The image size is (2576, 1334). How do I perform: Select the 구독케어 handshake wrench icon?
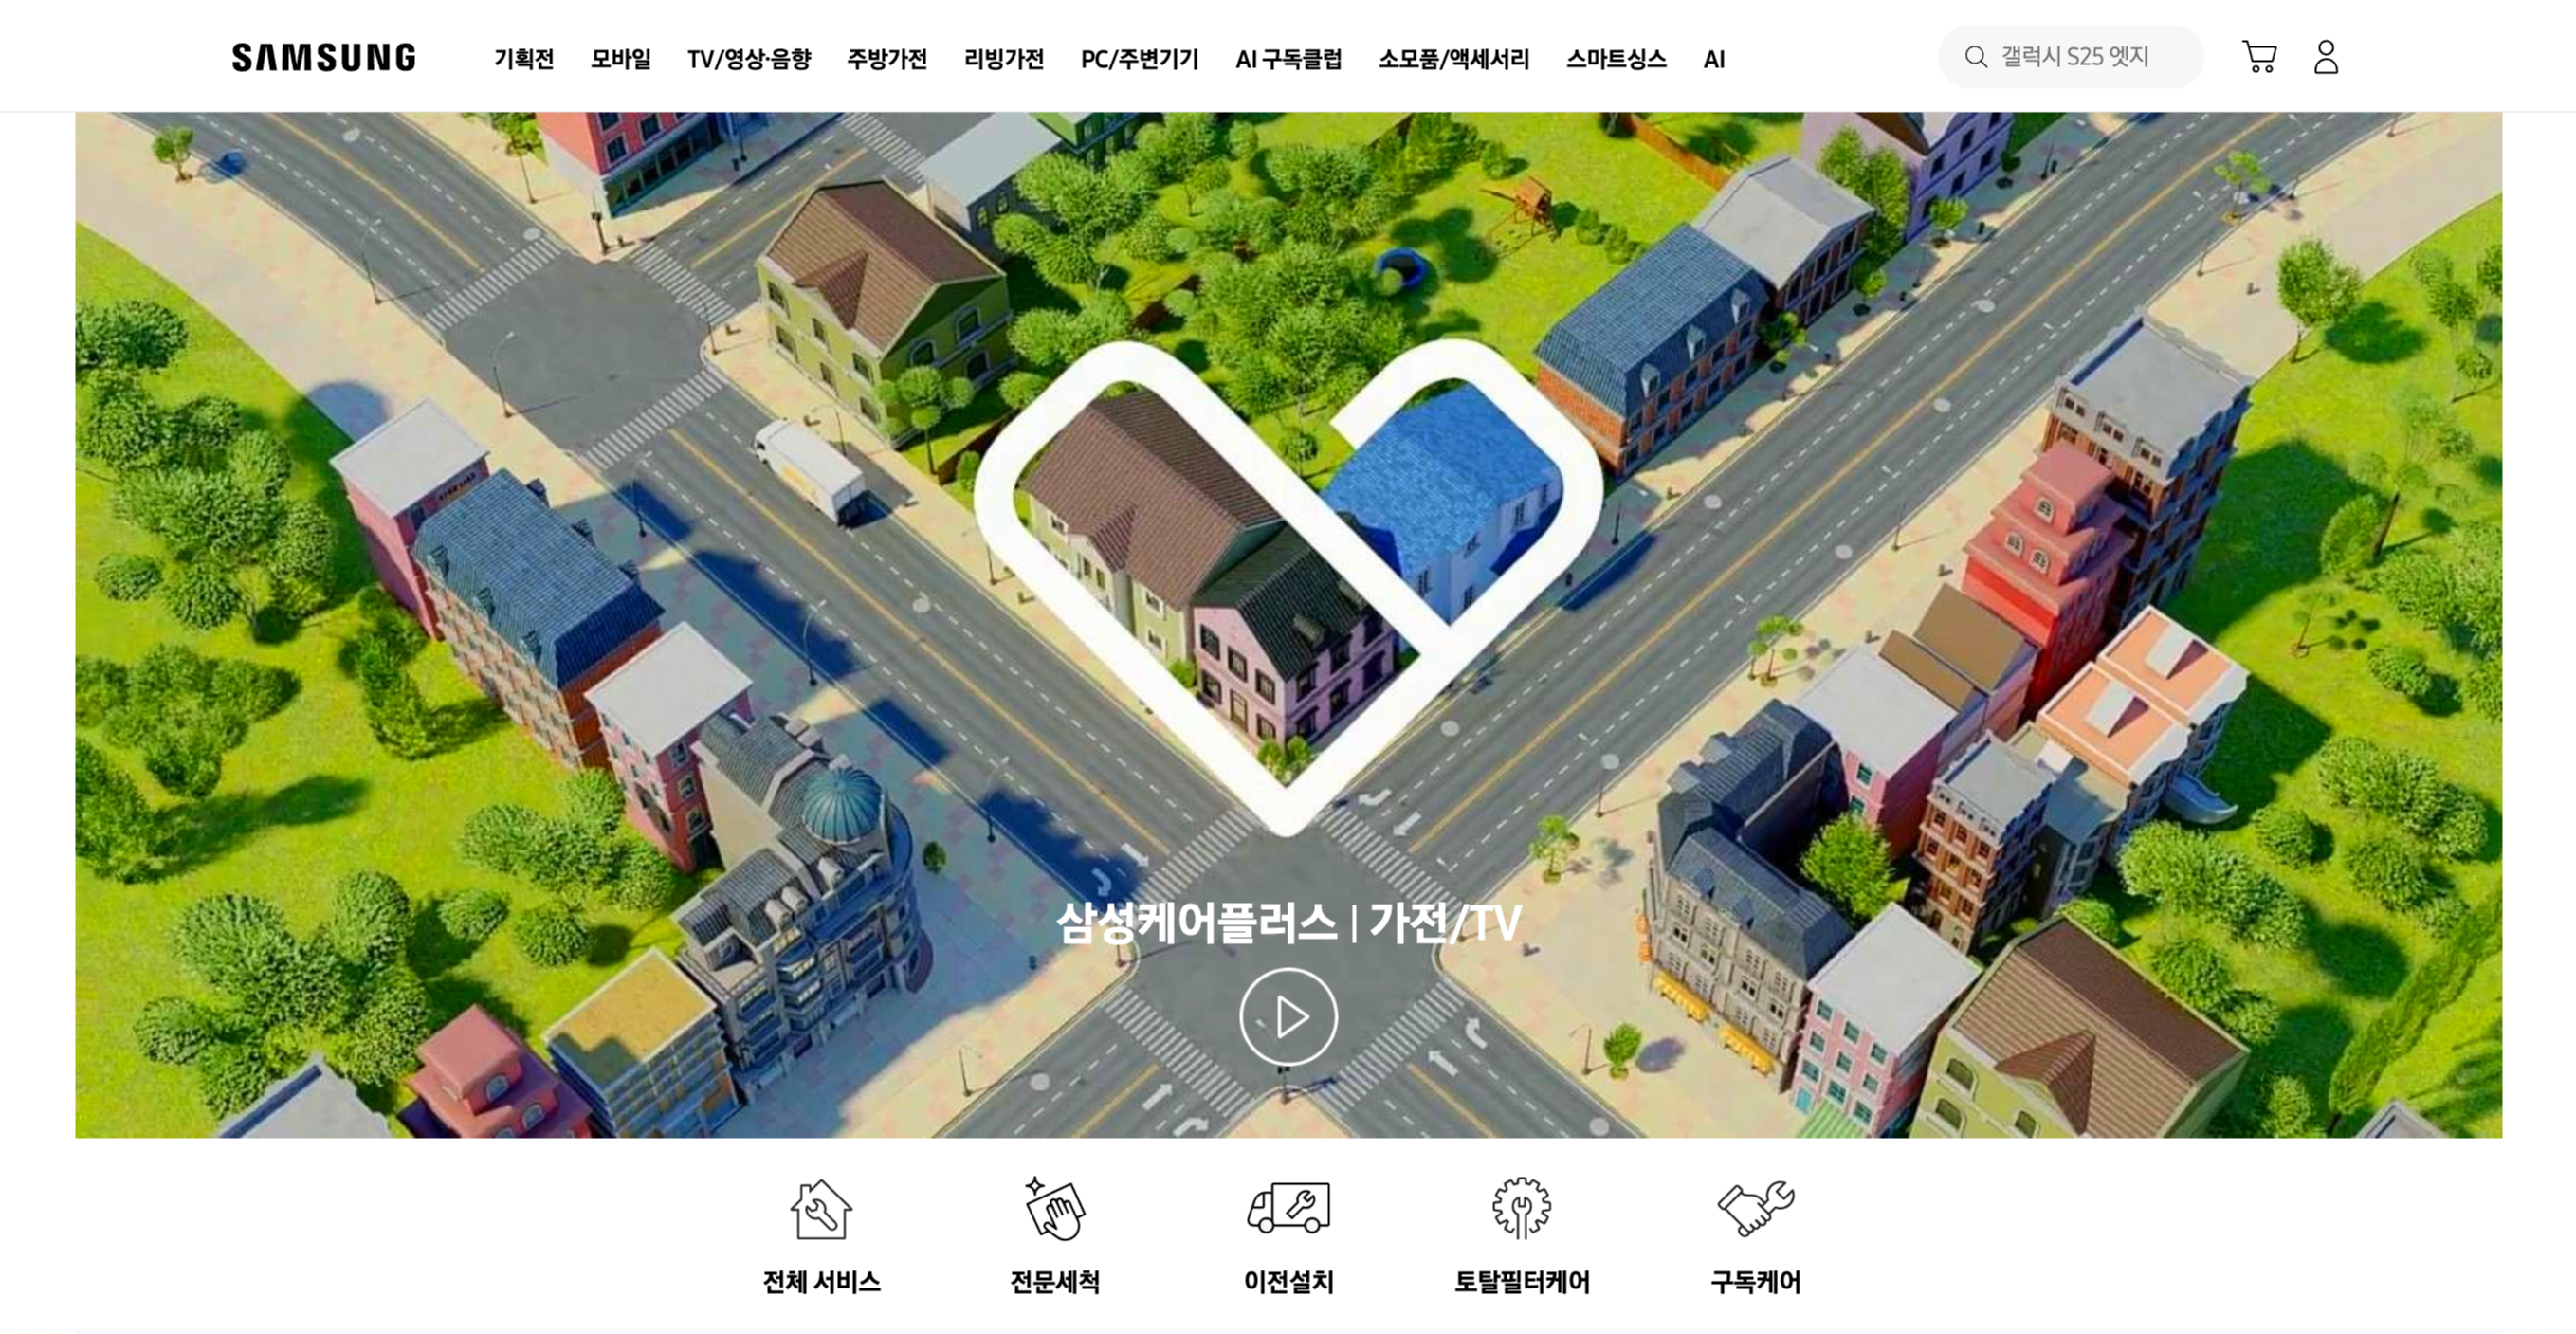(x=1755, y=1209)
